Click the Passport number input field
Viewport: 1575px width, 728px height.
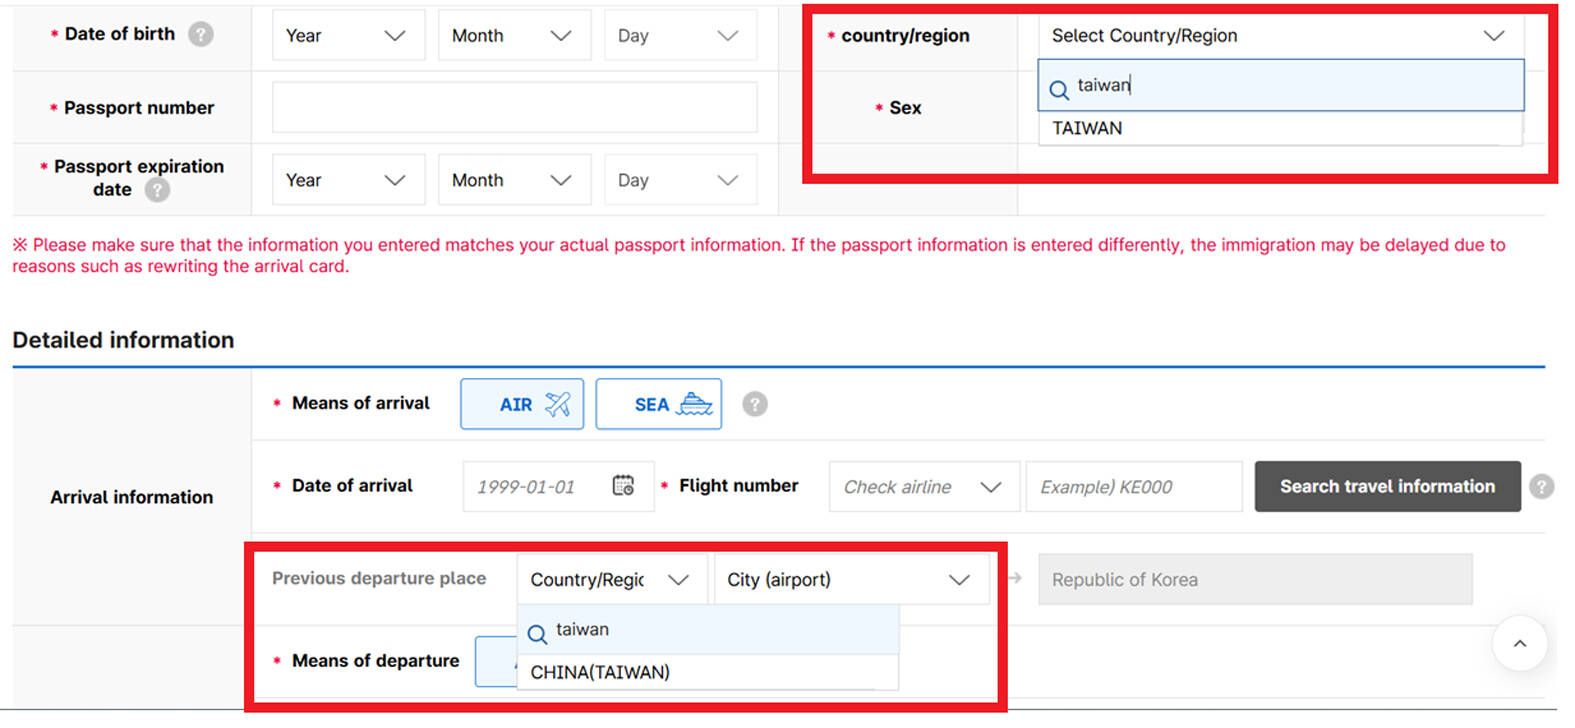pos(514,108)
